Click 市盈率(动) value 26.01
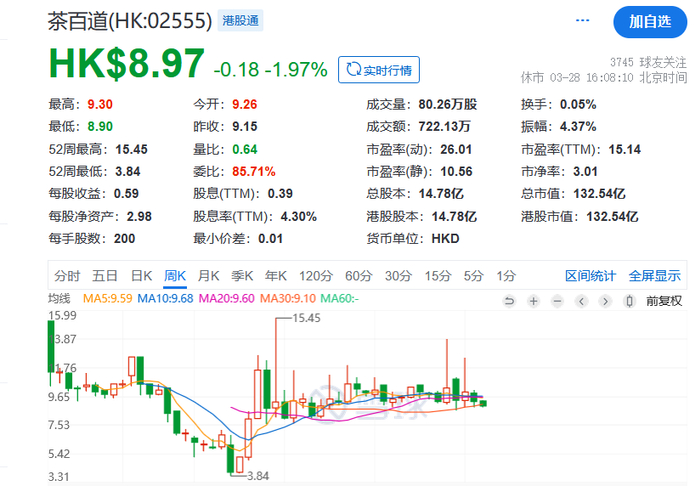Viewport: 700px width, 486px height. pos(456,150)
